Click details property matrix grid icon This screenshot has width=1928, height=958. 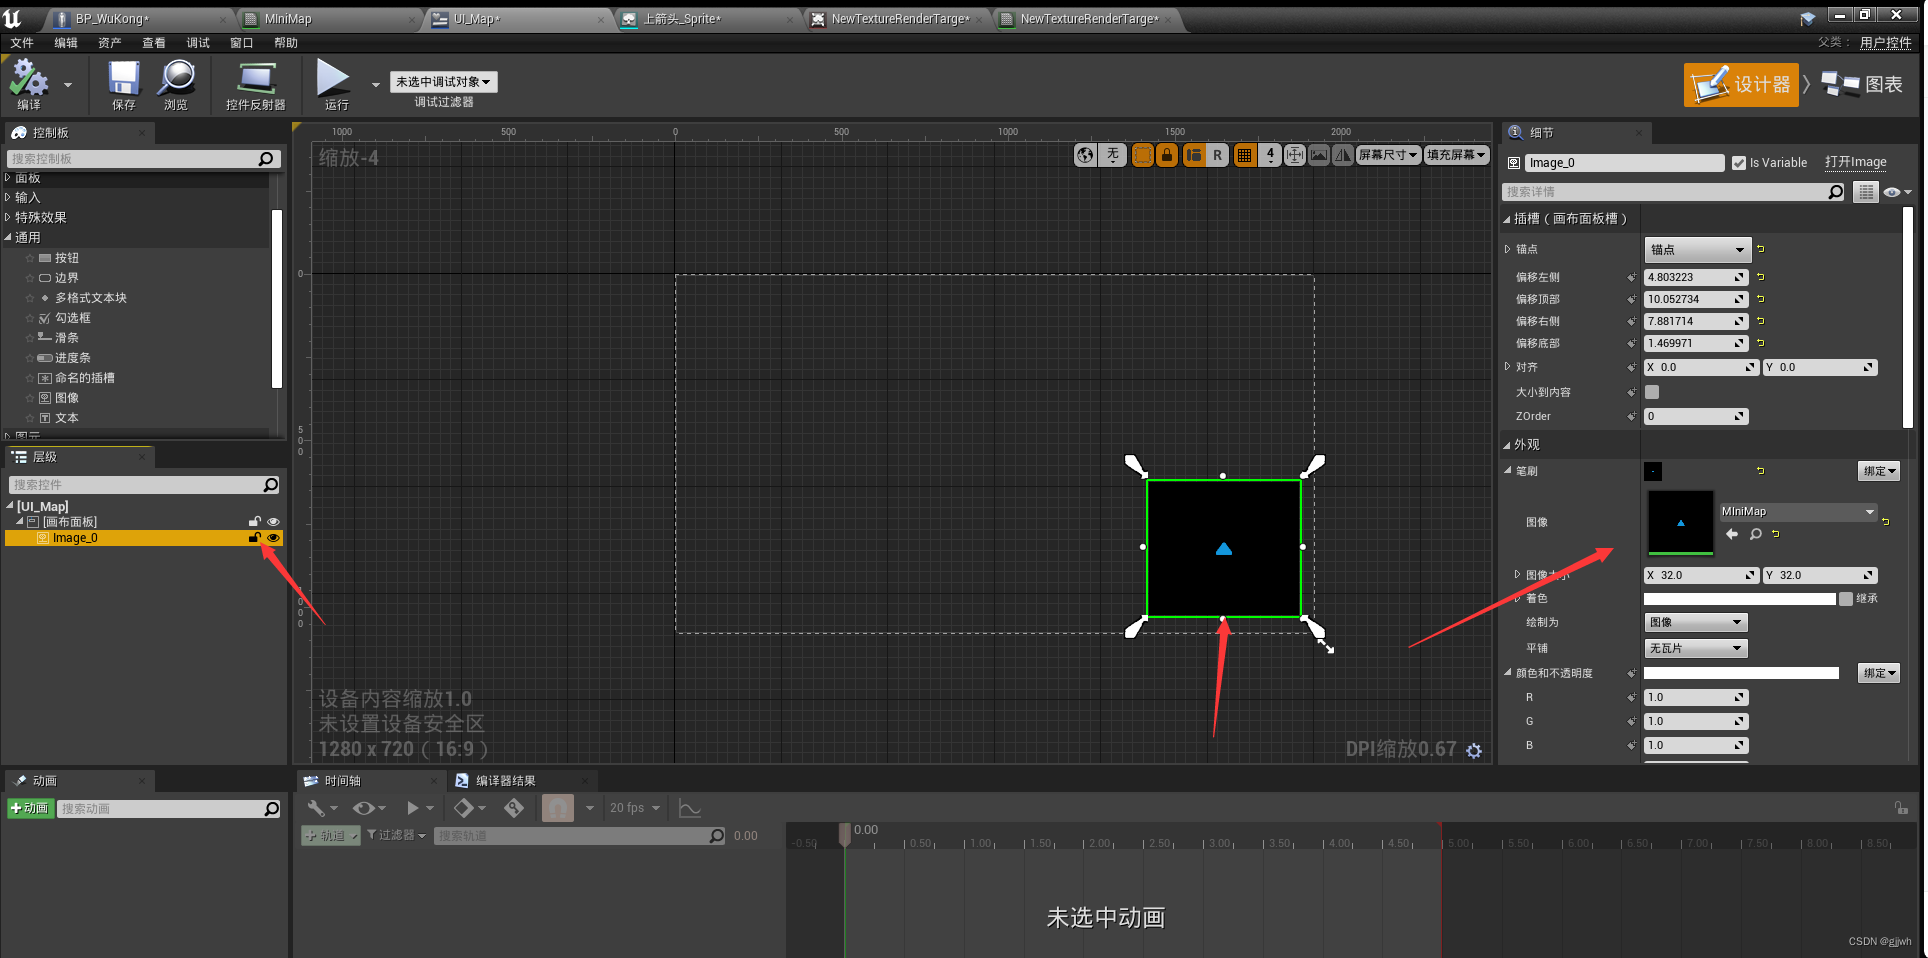pyautogui.click(x=1866, y=192)
